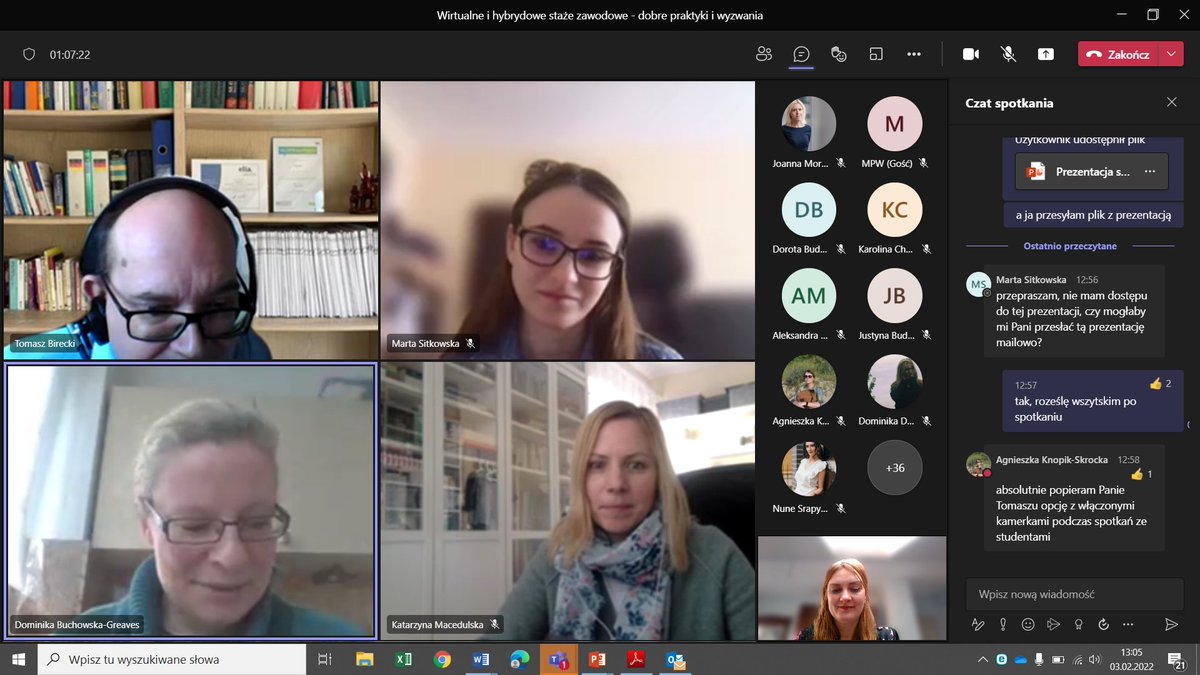The width and height of the screenshot is (1200, 675).
Task: Click Agnieszka Knopik-Skrocka's chat avatar
Action: (978, 464)
